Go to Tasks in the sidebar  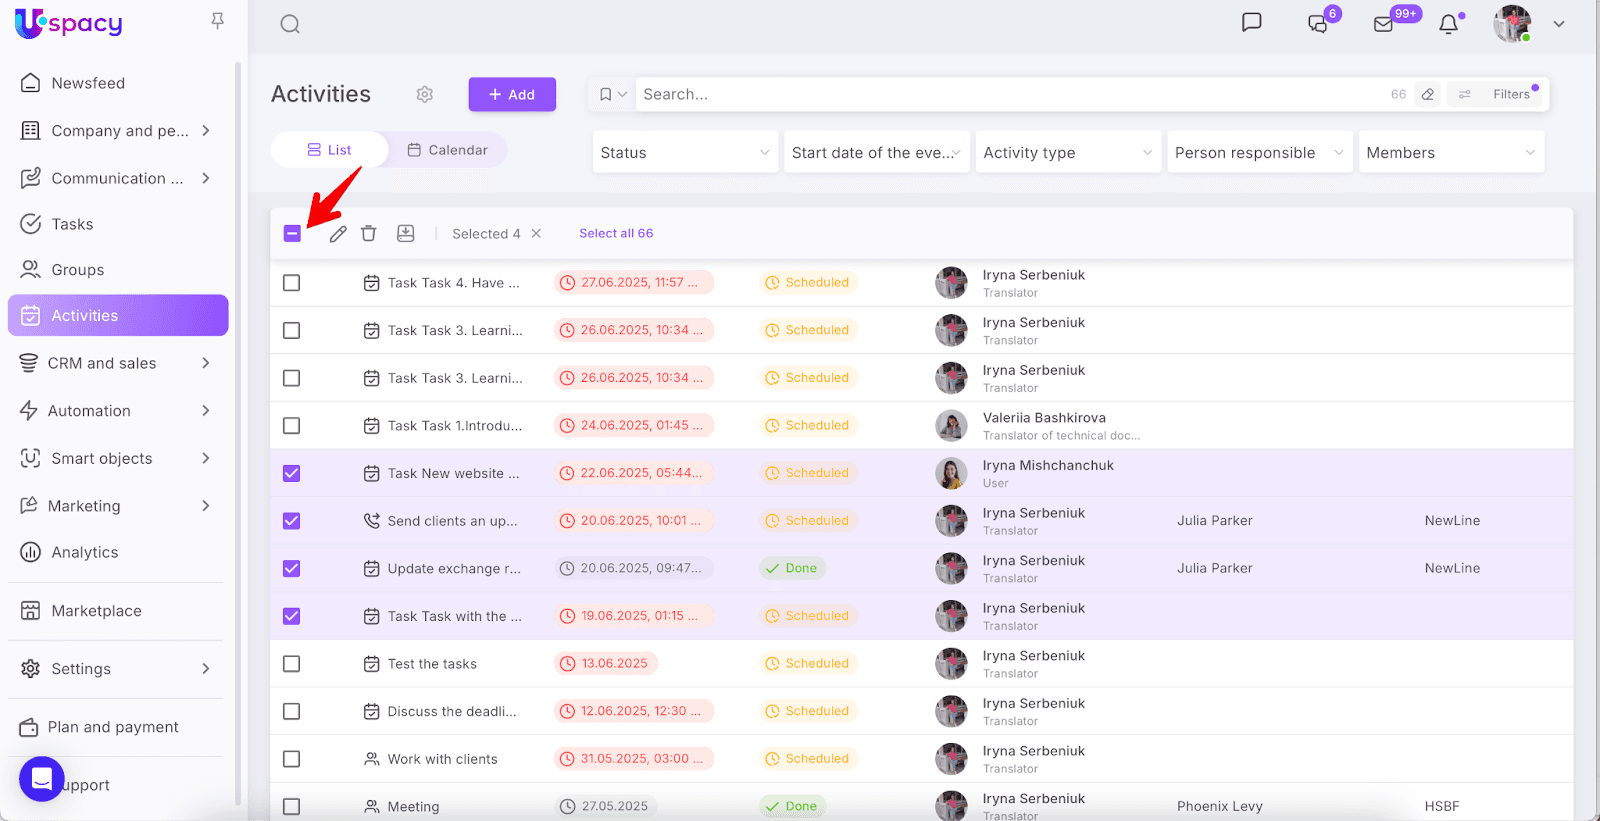(x=72, y=224)
